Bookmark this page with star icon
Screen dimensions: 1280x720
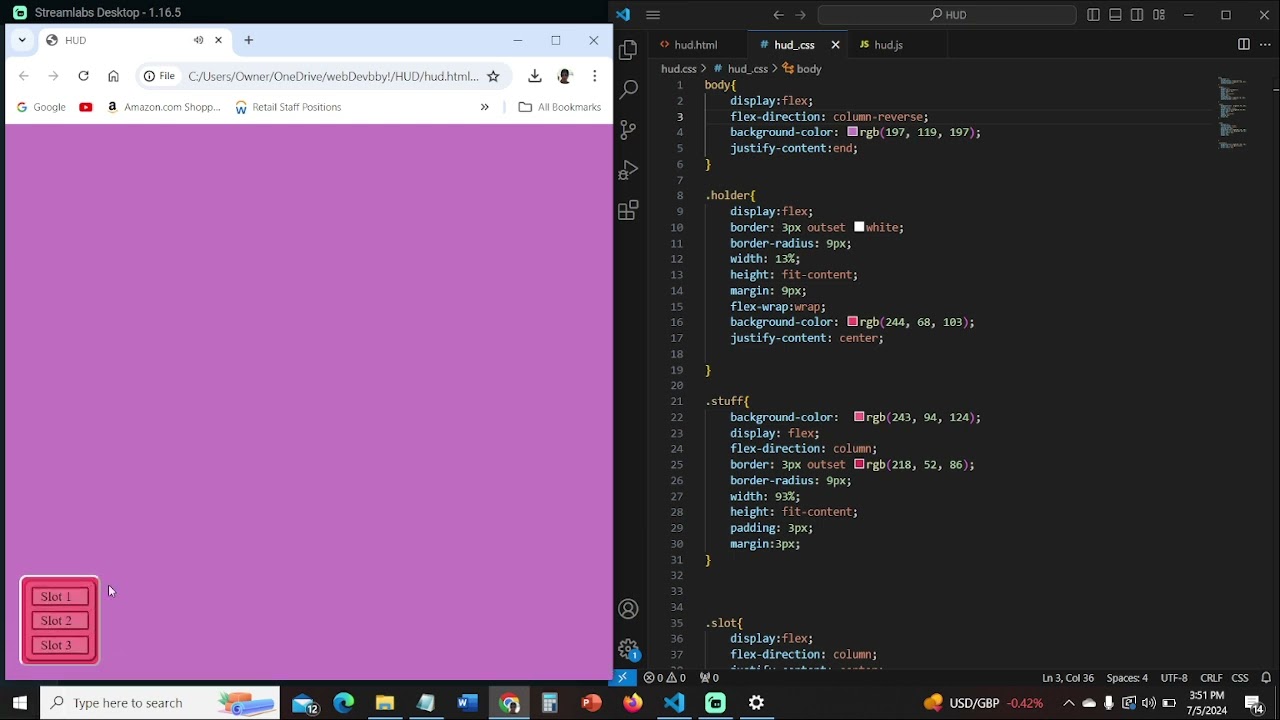pyautogui.click(x=493, y=76)
